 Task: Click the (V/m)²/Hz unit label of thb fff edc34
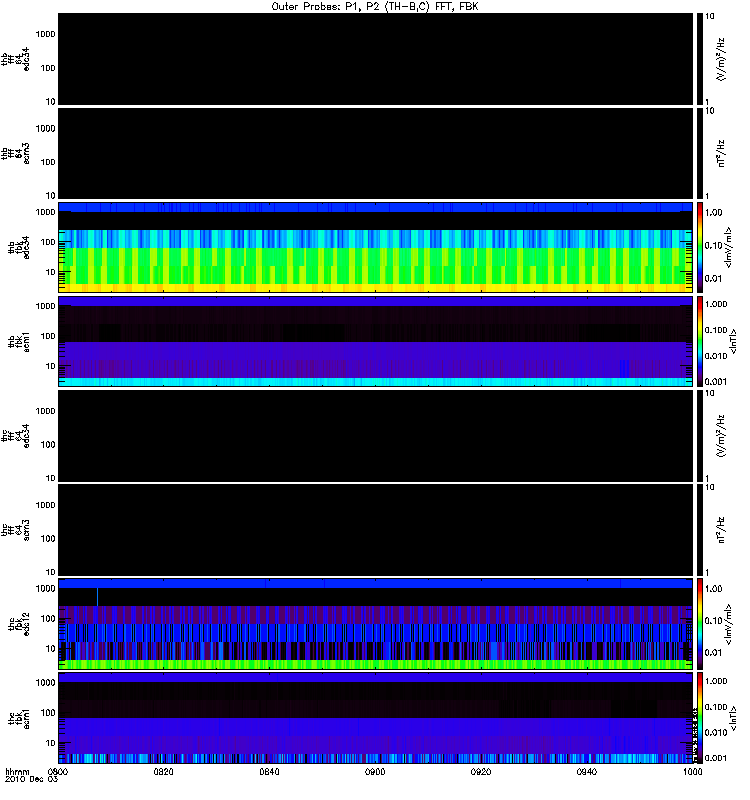click(x=720, y=60)
